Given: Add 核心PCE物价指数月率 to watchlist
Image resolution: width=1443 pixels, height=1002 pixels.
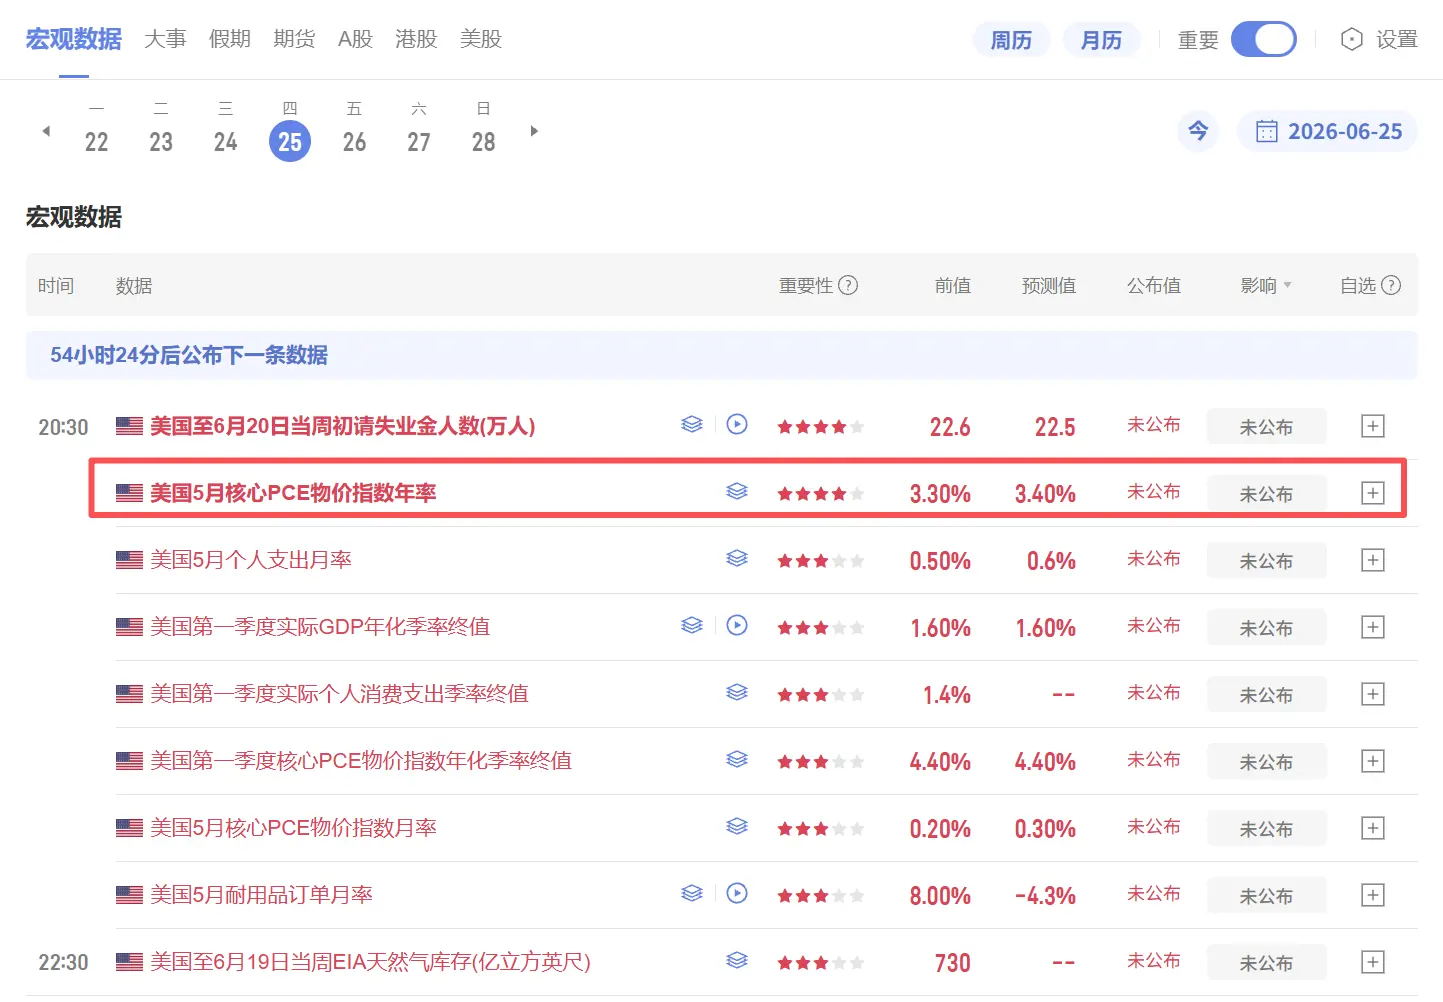Looking at the screenshot, I should pyautogui.click(x=1373, y=828).
